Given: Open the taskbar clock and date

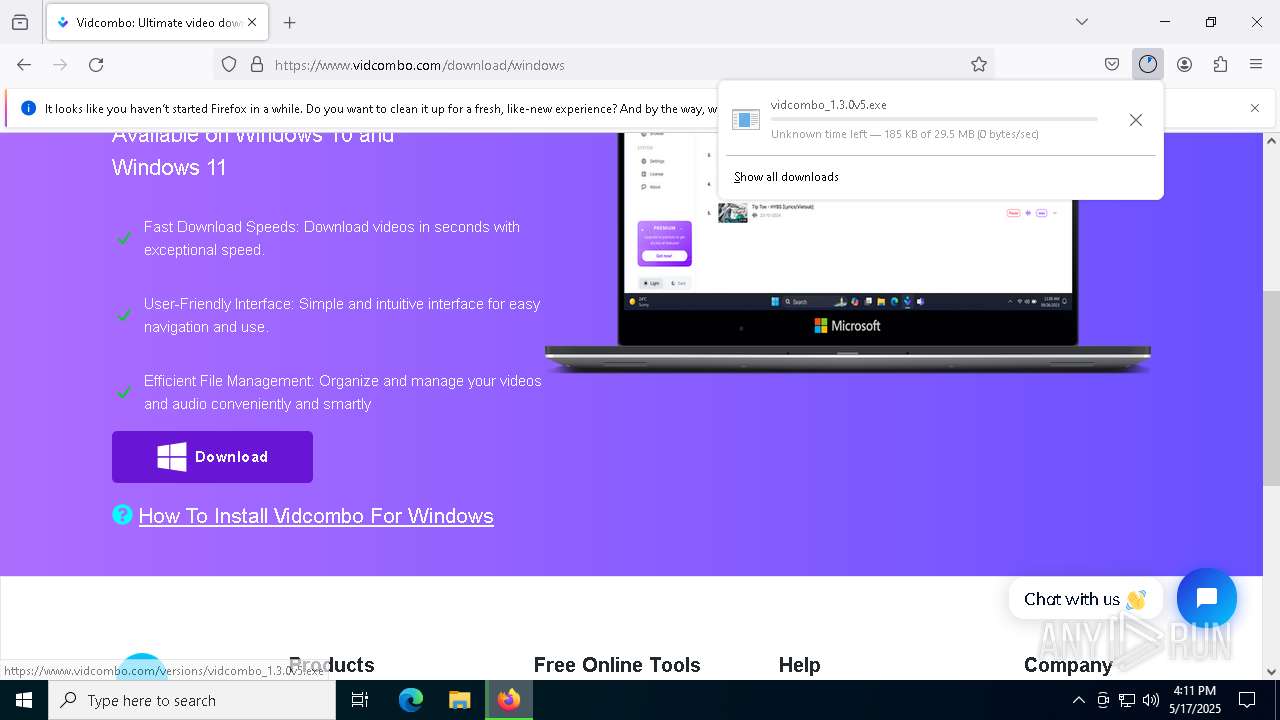Looking at the screenshot, I should (x=1194, y=700).
